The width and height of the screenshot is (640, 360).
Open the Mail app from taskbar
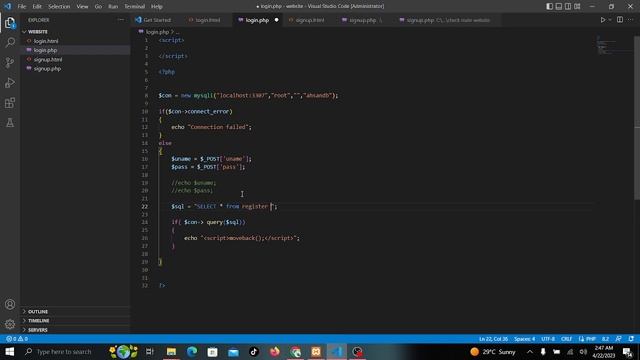pos(233,352)
